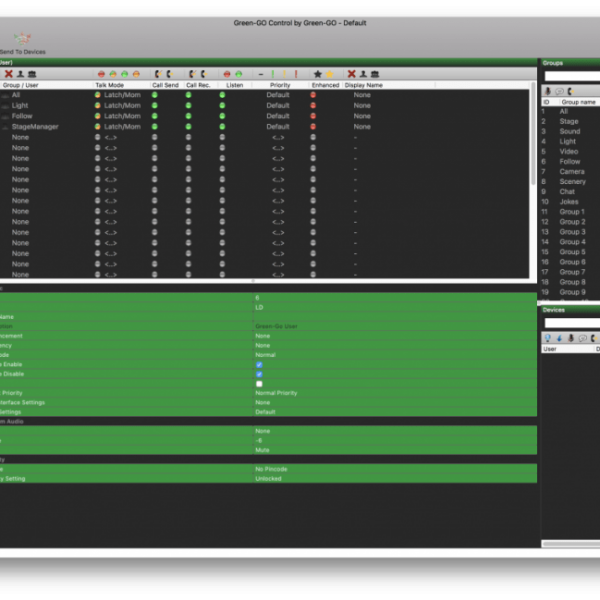The height and width of the screenshot is (600, 600).
Task: Toggle the second blue checked checkbox in properties
Action: tap(259, 374)
